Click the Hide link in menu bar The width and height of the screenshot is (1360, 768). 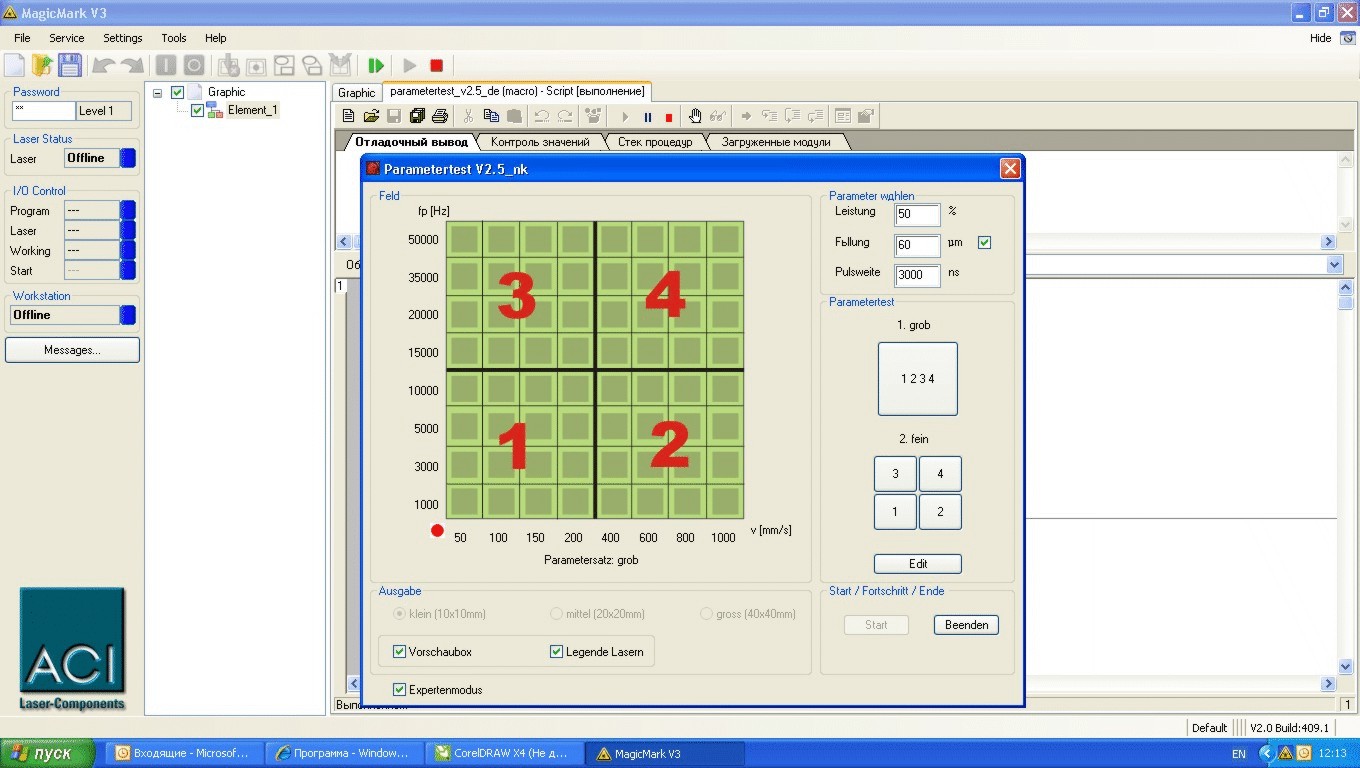(x=1320, y=38)
